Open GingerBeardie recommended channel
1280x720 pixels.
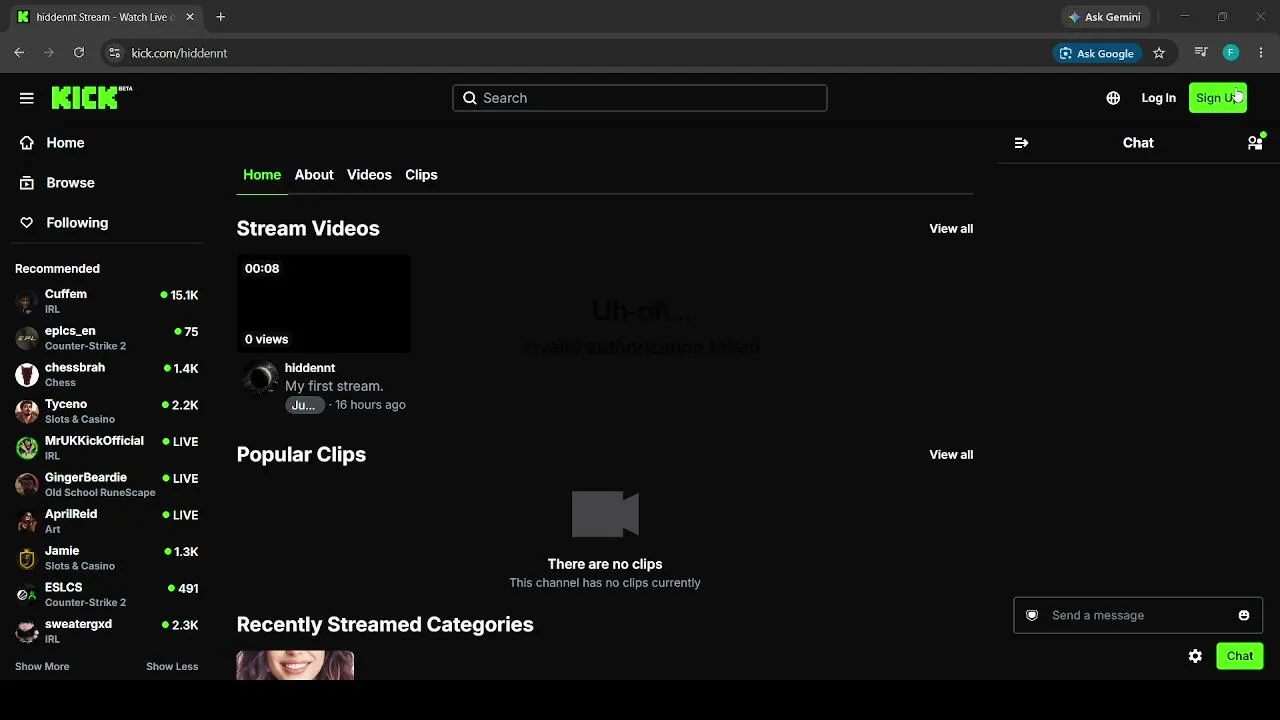pyautogui.click(x=107, y=485)
